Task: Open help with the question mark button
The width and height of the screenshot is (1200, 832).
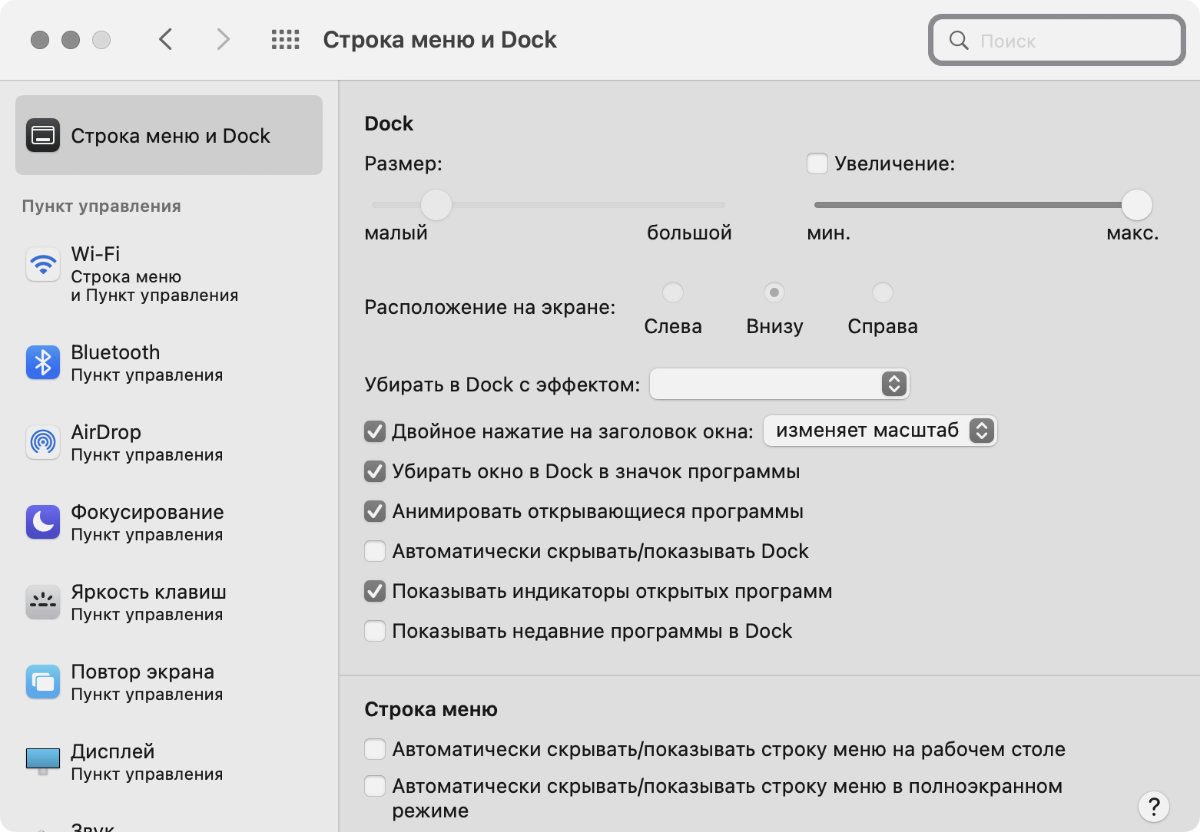Action: [1153, 806]
